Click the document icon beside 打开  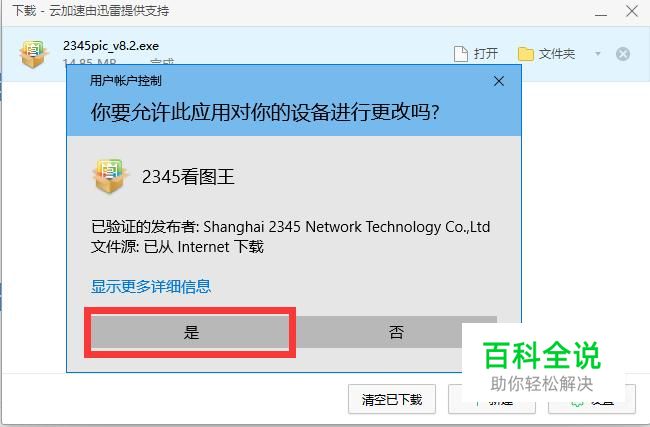461,54
